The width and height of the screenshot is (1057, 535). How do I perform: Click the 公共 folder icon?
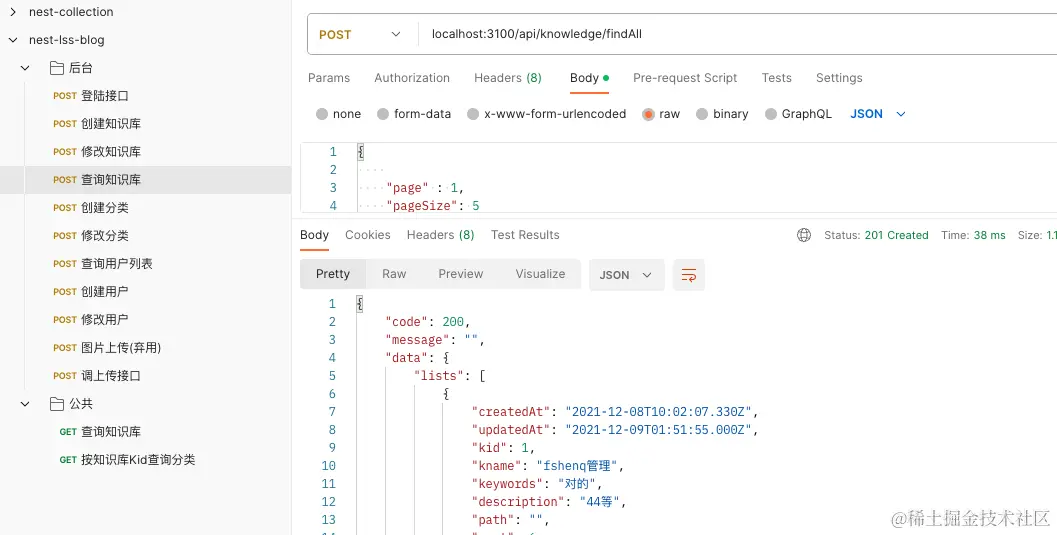coord(57,404)
